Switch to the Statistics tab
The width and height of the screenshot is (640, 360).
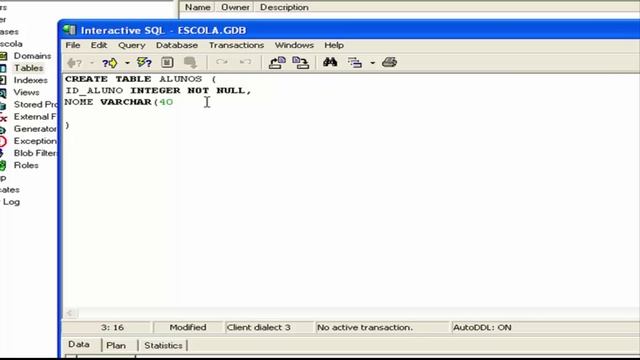163,345
